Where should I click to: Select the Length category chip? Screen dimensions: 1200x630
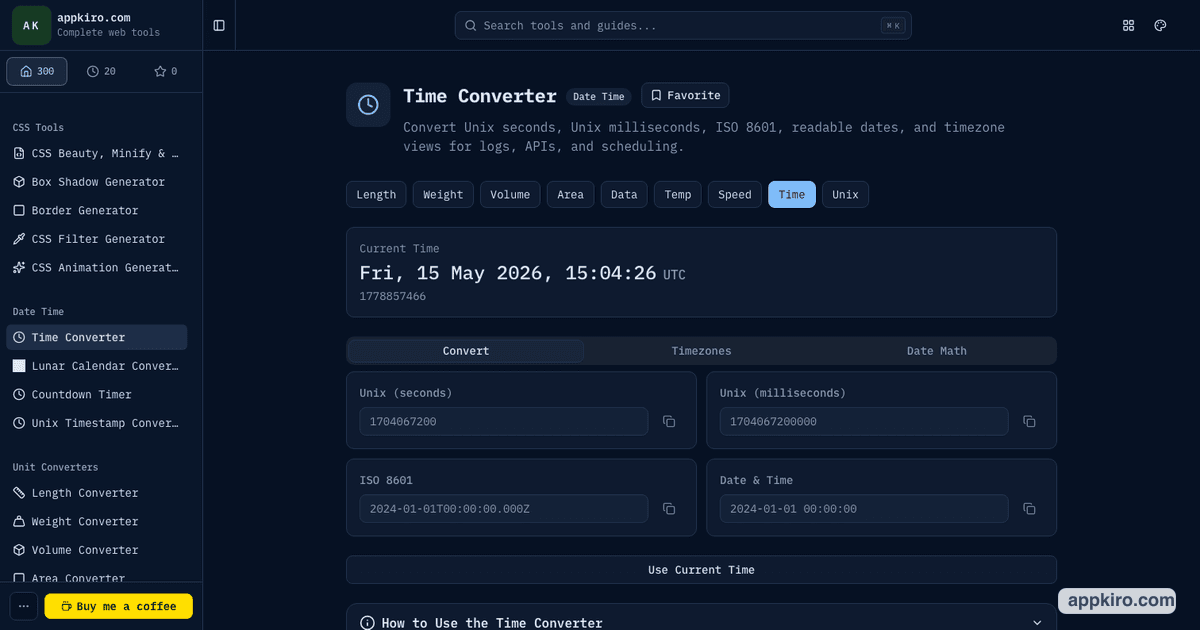click(376, 194)
